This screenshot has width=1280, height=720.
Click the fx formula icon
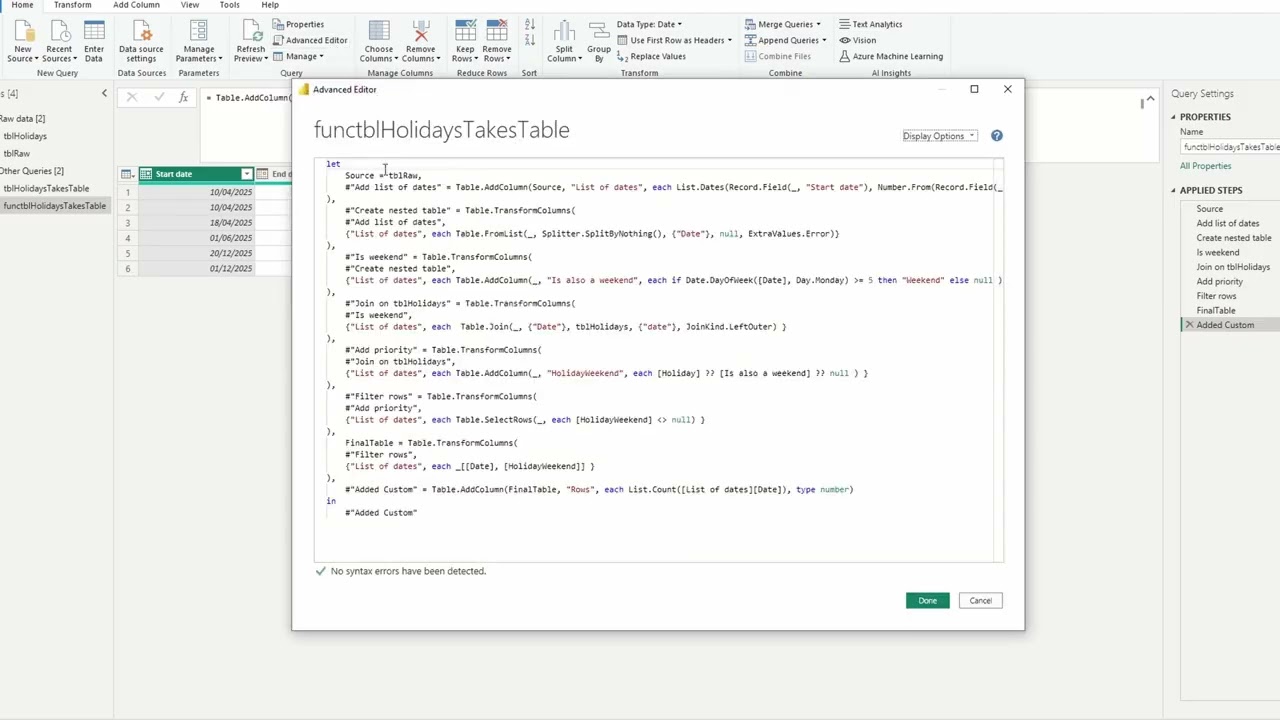click(x=183, y=97)
